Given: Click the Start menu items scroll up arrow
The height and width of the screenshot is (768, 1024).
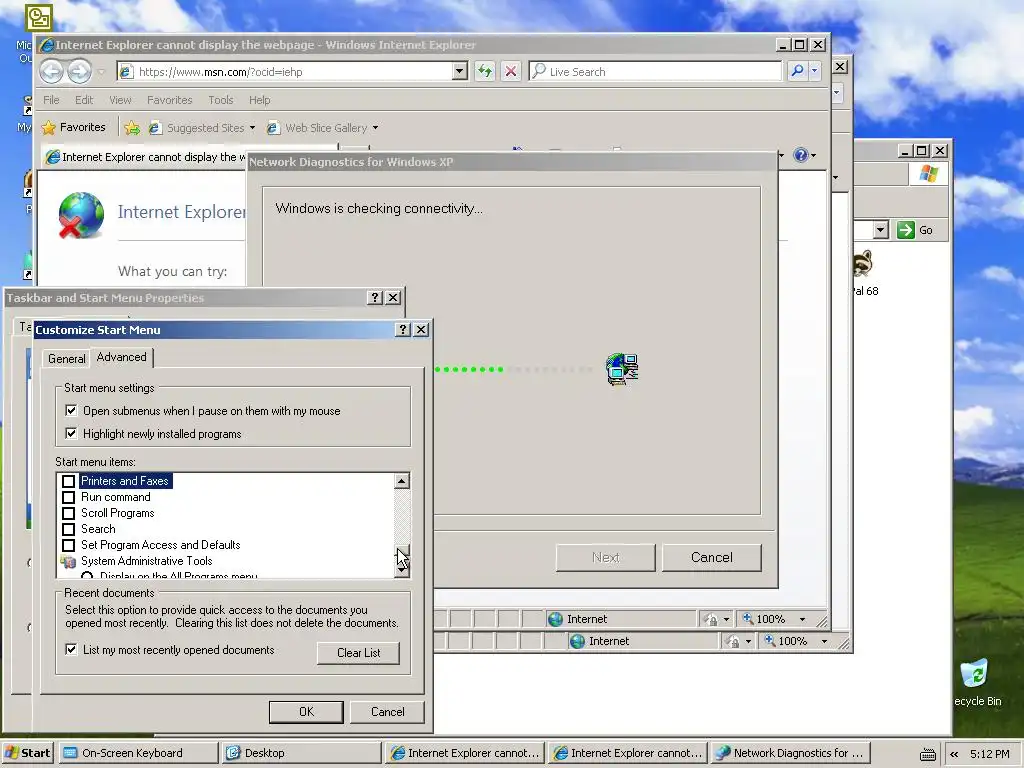Looking at the screenshot, I should [x=402, y=481].
